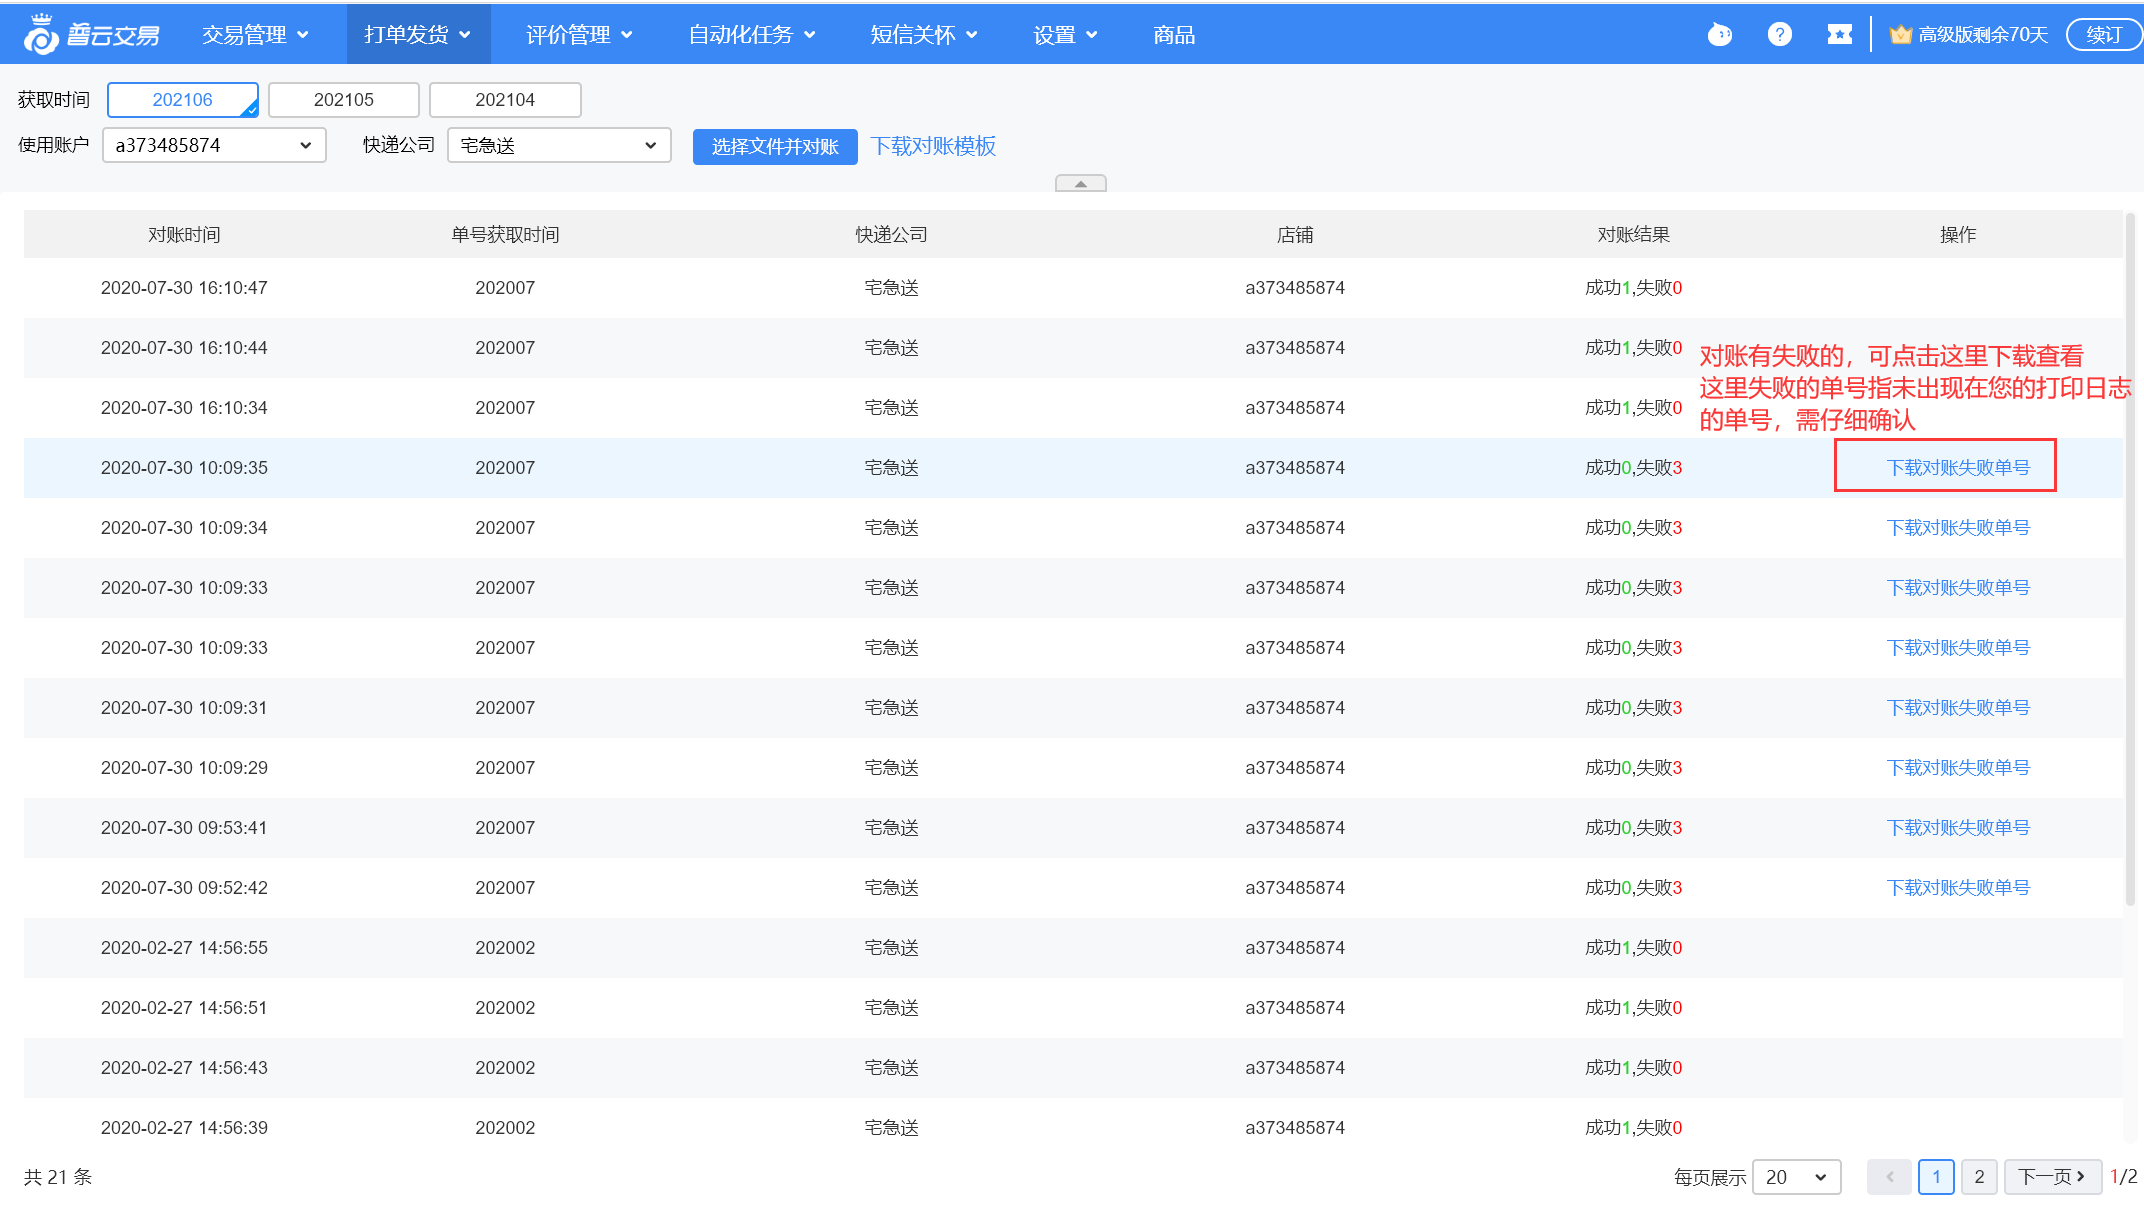Open the 使用账户 a373485874 dropdown
Viewport: 2144px width, 1224px height.
pyautogui.click(x=214, y=146)
